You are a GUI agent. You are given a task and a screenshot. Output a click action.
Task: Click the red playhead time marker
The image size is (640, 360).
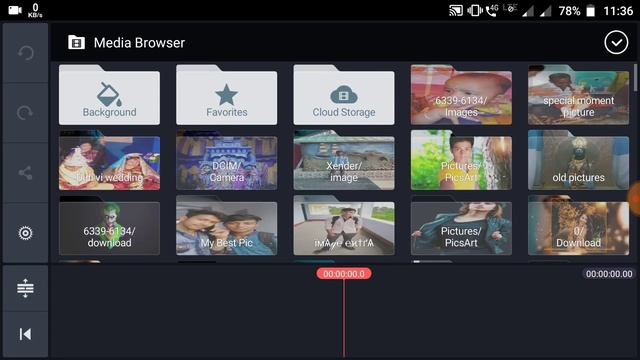(x=344, y=274)
